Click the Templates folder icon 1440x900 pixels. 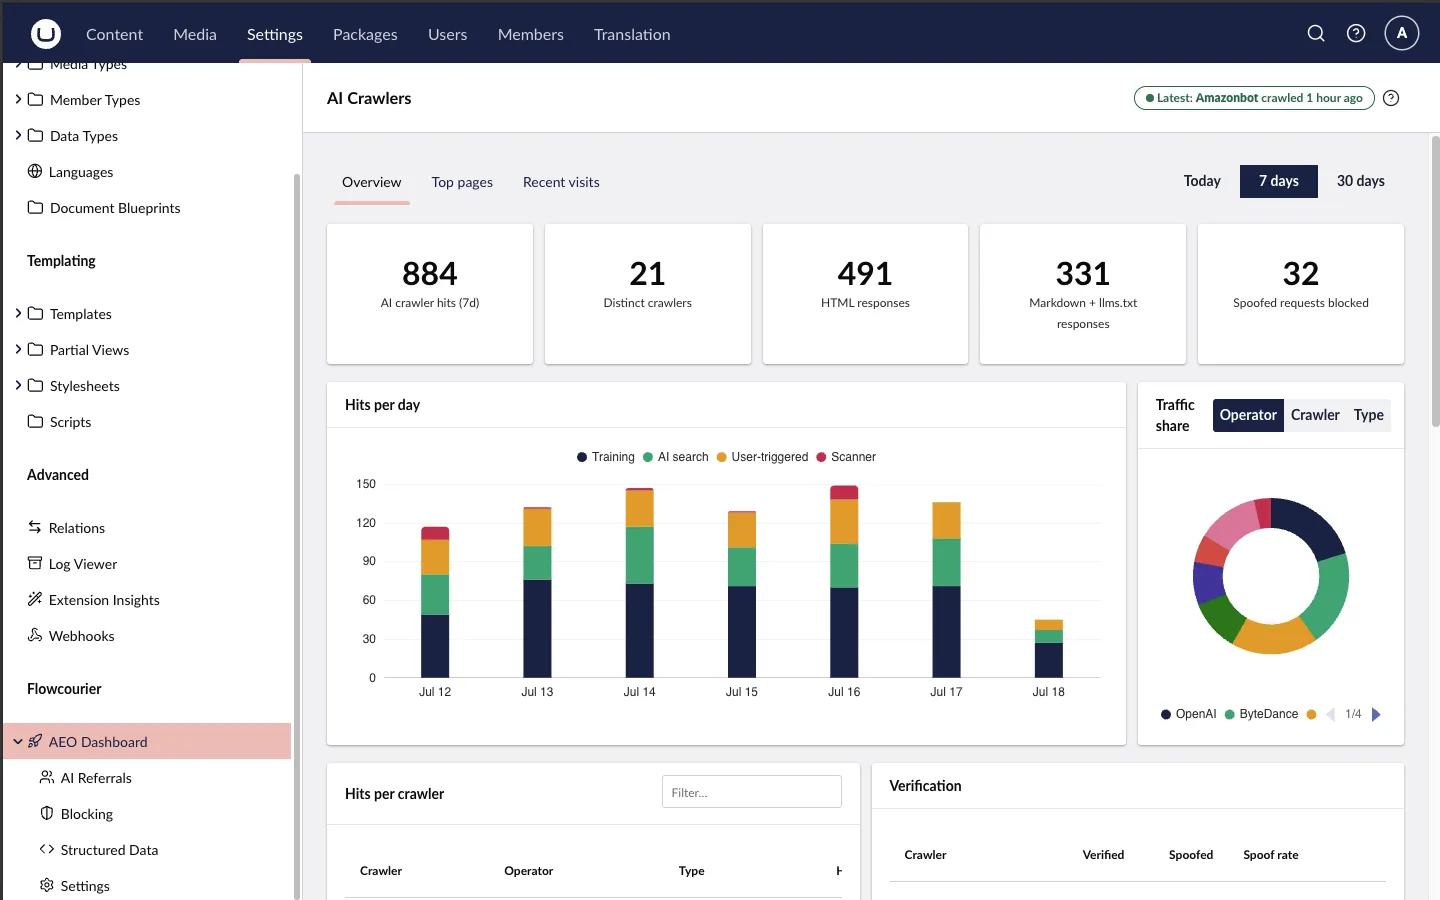tap(35, 313)
